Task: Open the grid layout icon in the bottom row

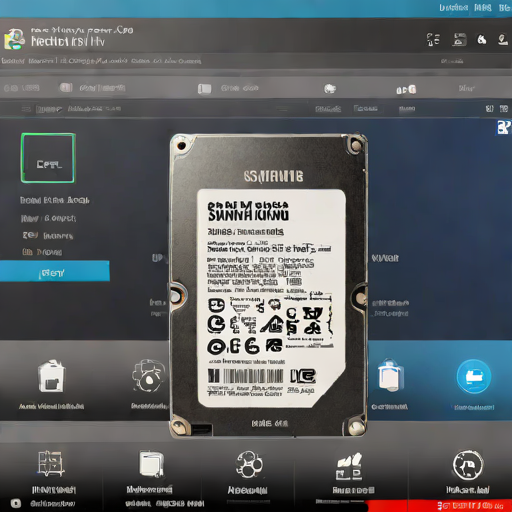Action: pos(50,463)
